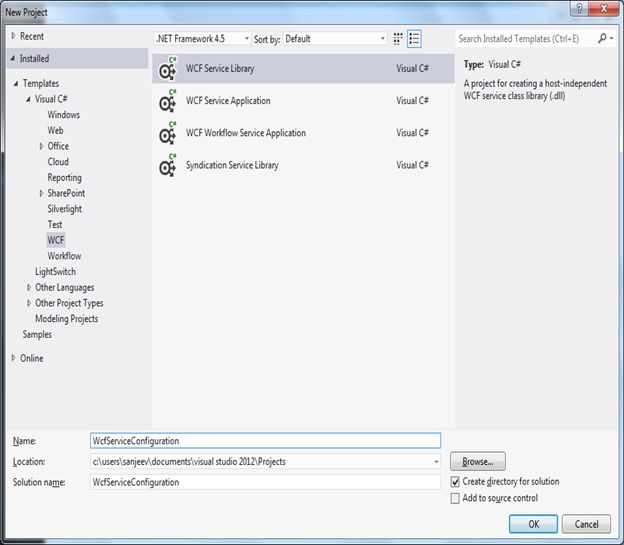Click the Help question mark button
This screenshot has height=545, width=624.
pyautogui.click(x=579, y=8)
